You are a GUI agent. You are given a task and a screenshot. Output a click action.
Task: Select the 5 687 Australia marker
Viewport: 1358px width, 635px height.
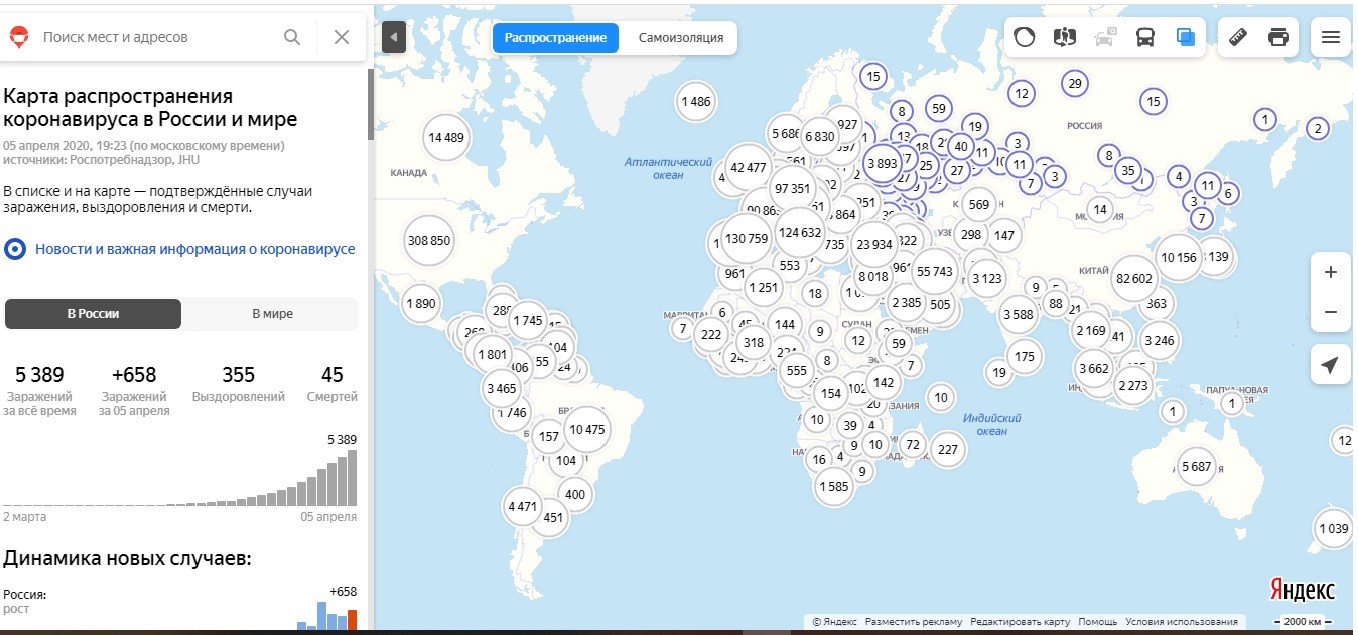click(1196, 467)
